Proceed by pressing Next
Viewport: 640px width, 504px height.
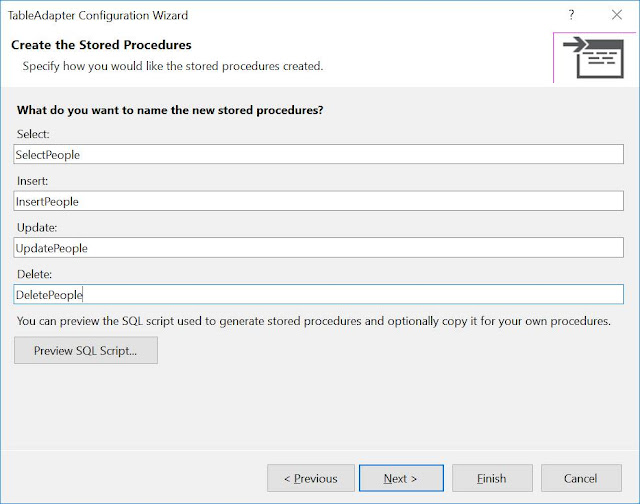(401, 478)
